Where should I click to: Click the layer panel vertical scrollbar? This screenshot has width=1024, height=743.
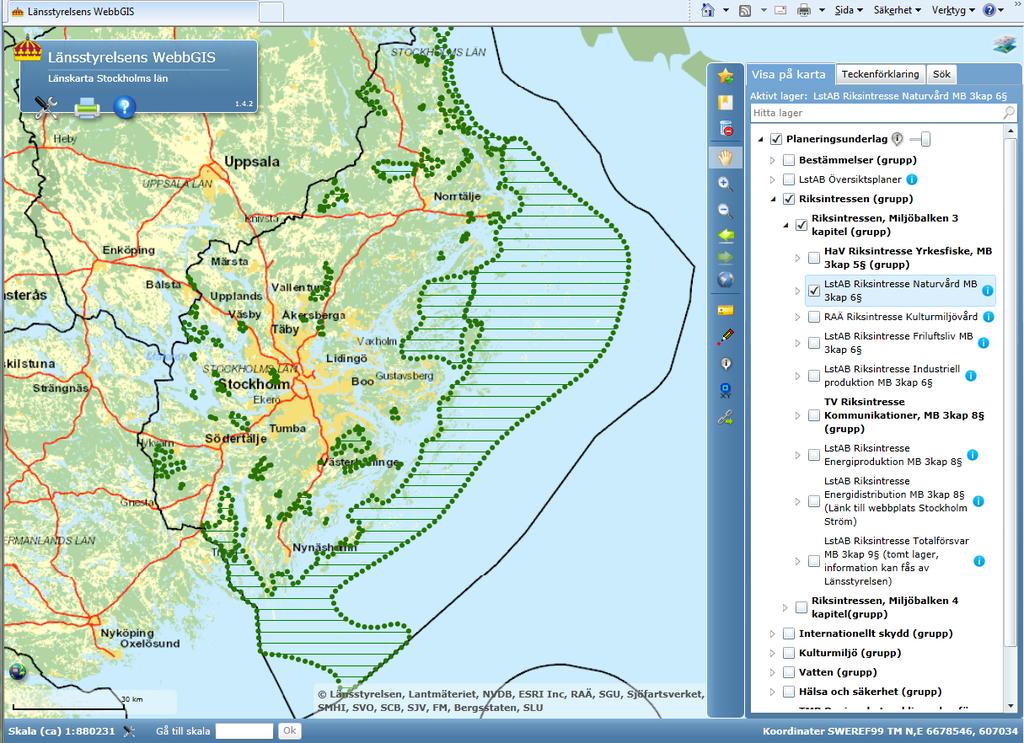1011,385
